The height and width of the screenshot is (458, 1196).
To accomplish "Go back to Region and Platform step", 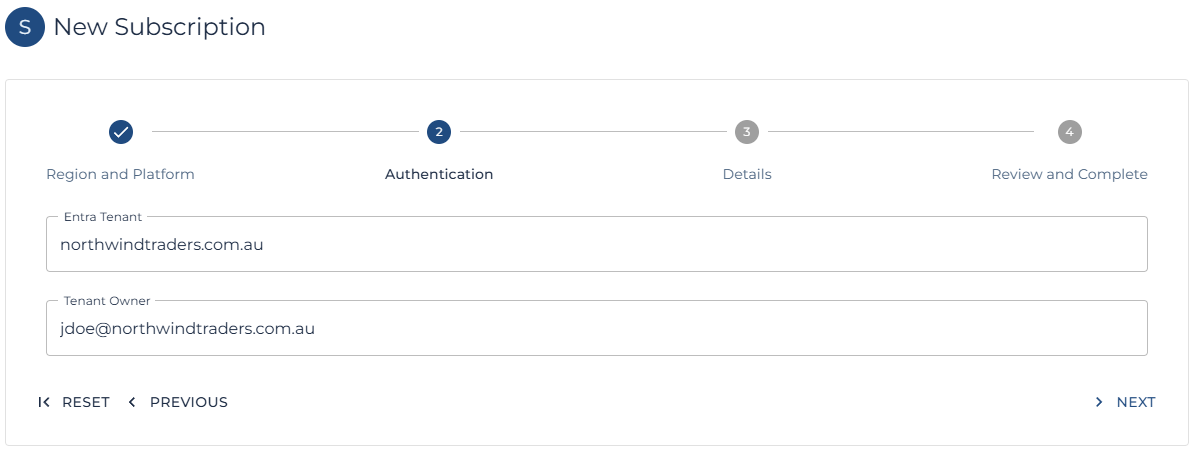I will (120, 174).
